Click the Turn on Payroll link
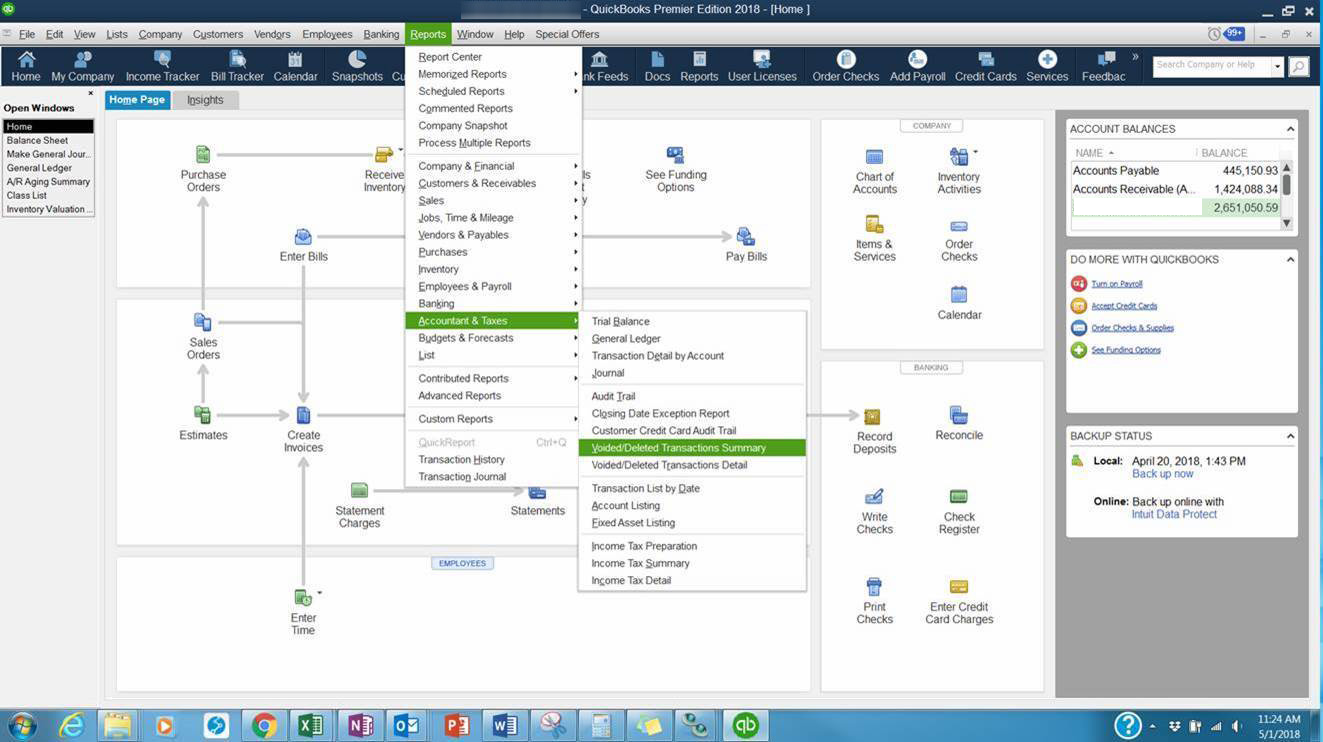1323x742 pixels. (1117, 284)
